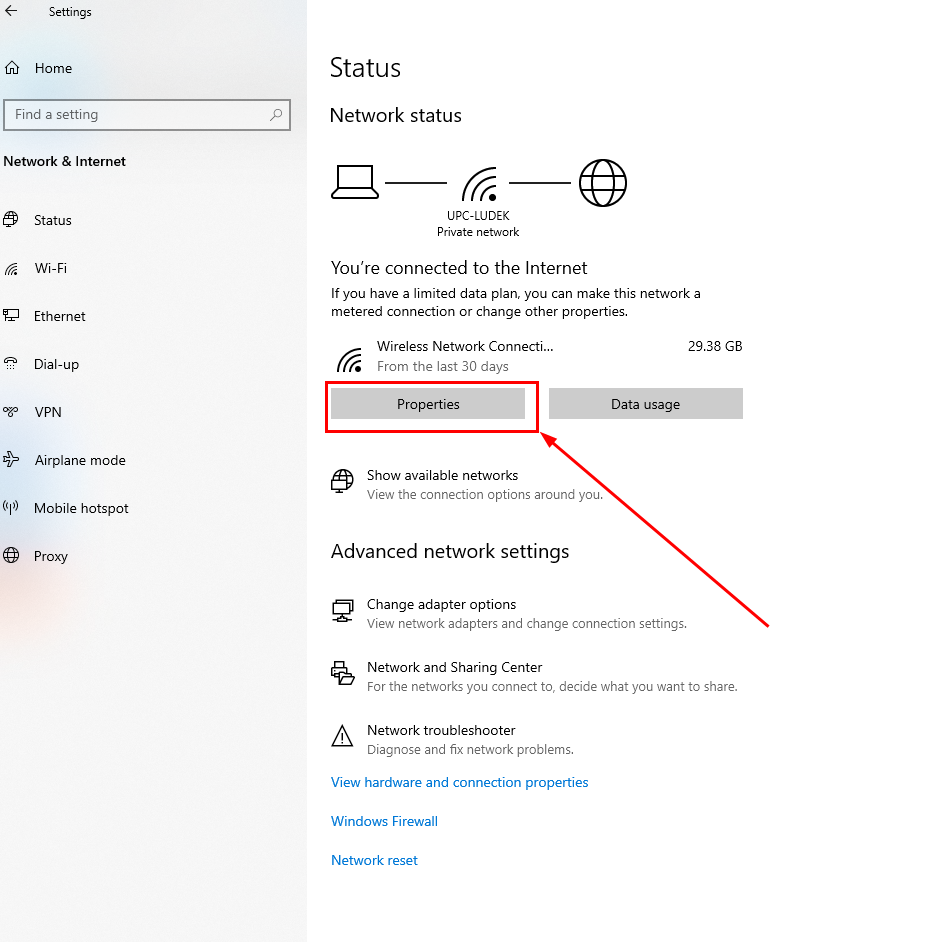The height and width of the screenshot is (942, 929).
Task: Go to the Dial-up section
Action: (56, 364)
